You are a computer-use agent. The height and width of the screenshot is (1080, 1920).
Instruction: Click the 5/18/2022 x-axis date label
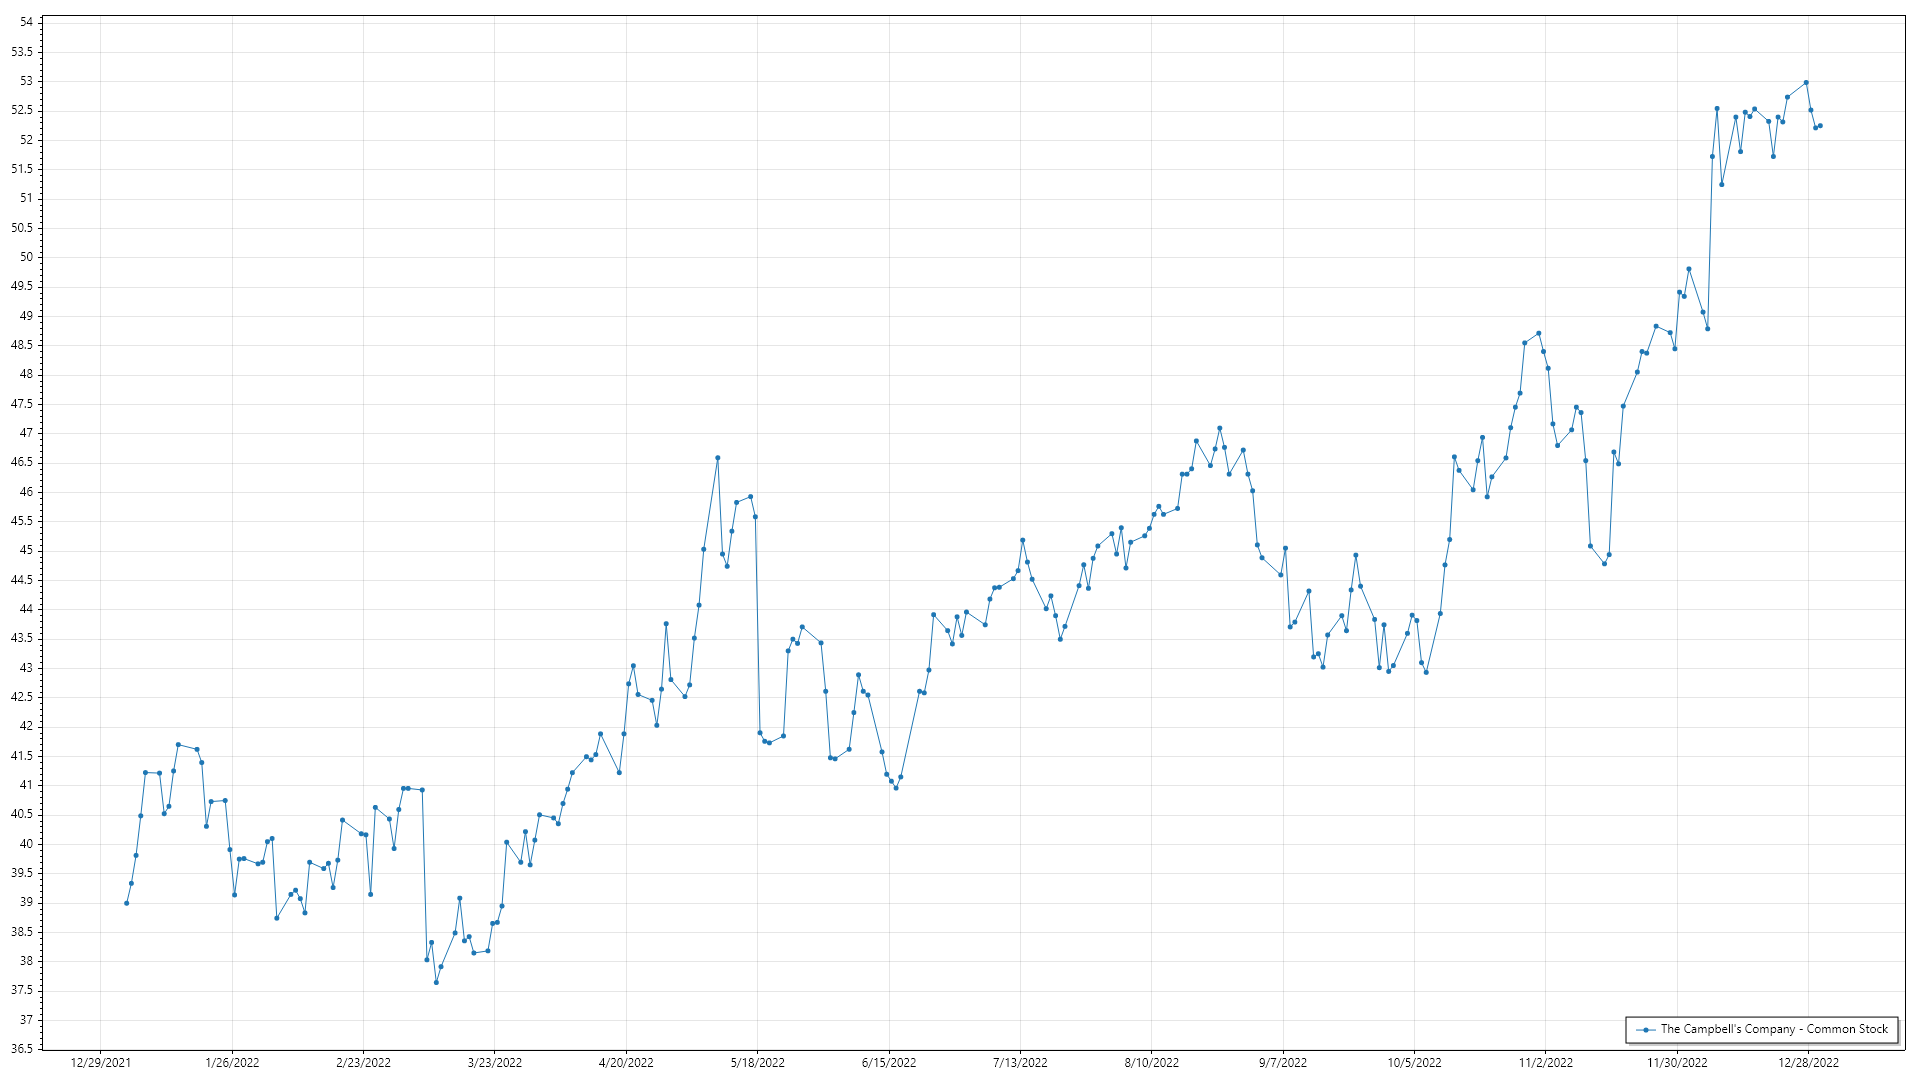click(758, 1063)
